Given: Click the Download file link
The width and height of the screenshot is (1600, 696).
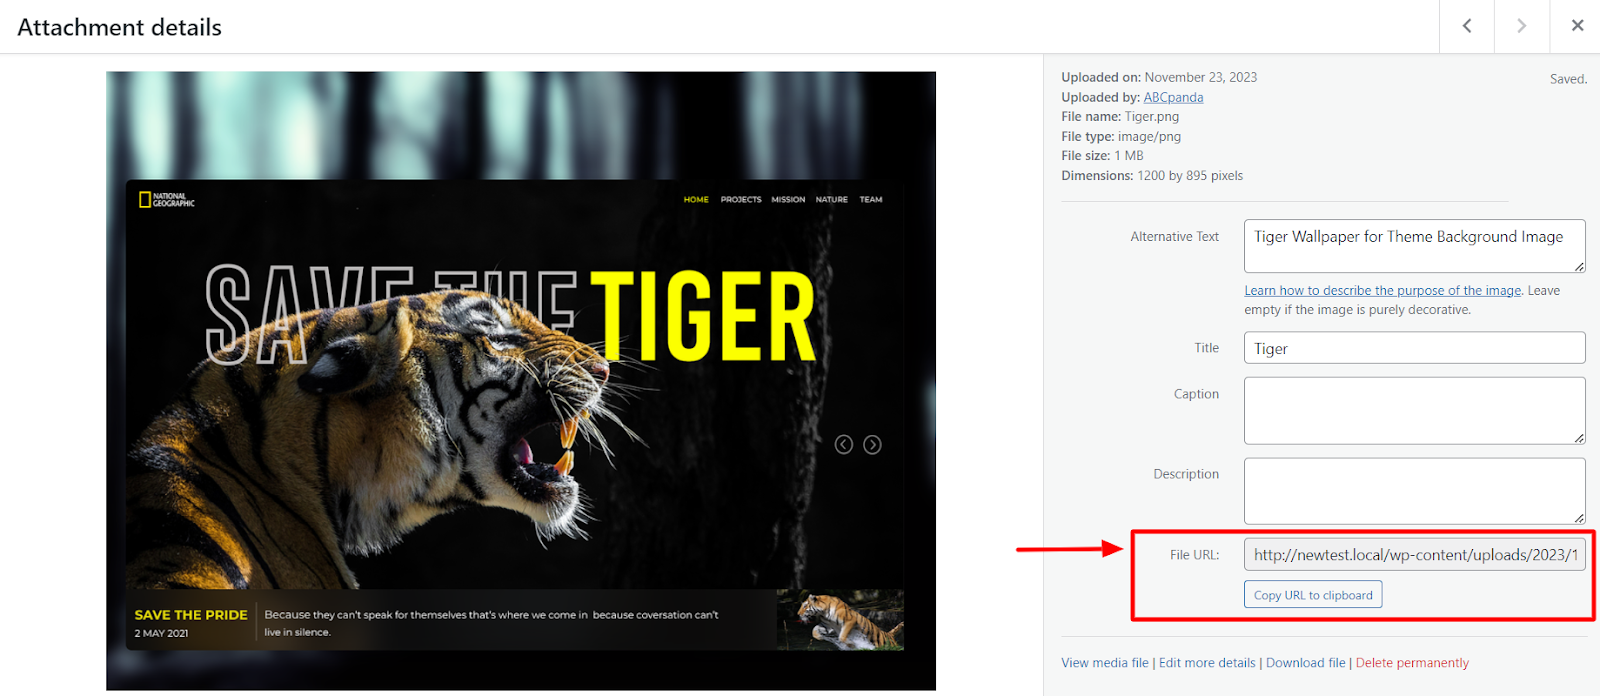Looking at the screenshot, I should (1306, 663).
